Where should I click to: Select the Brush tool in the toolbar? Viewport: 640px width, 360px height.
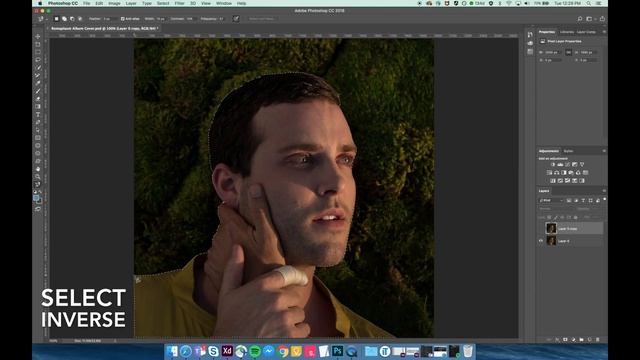pos(38,91)
